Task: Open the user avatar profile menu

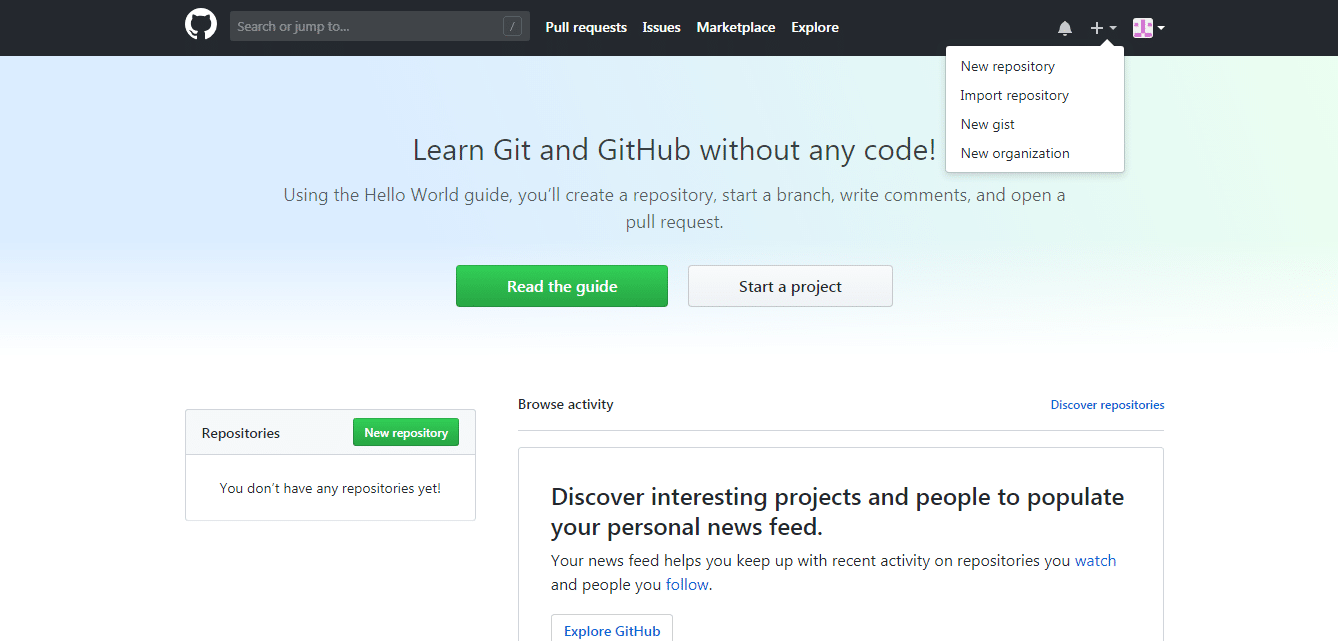Action: [x=1148, y=28]
